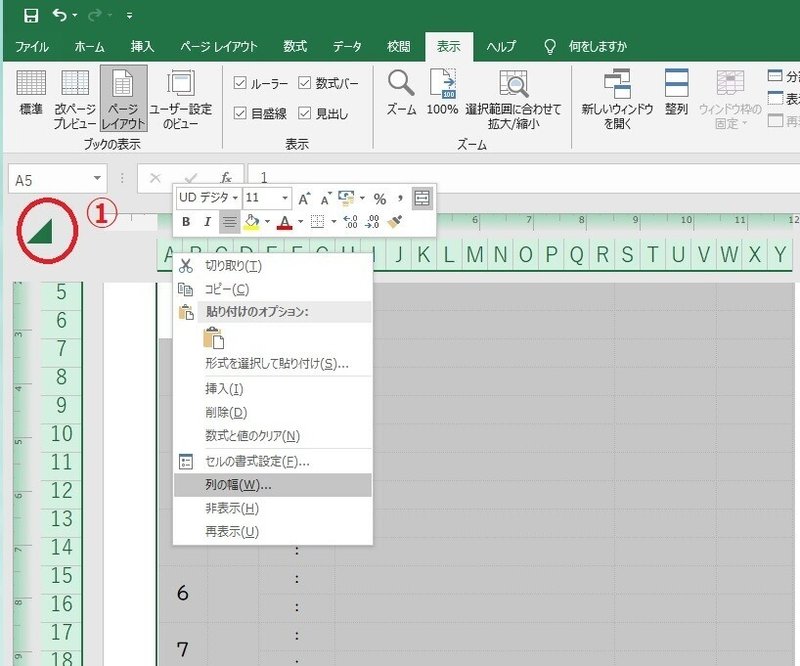Viewport: 800px width, 666px height.
Task: Click the fx insert function button
Action: (226, 178)
